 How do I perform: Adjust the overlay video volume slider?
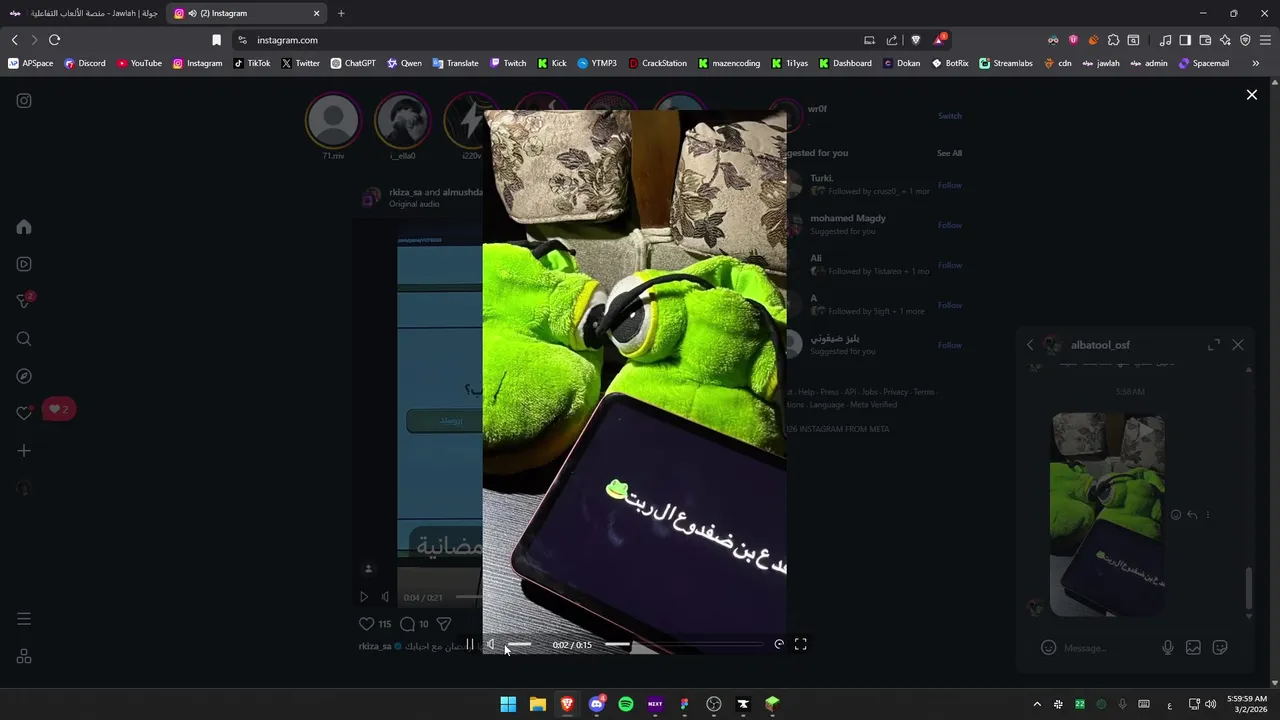tap(519, 645)
